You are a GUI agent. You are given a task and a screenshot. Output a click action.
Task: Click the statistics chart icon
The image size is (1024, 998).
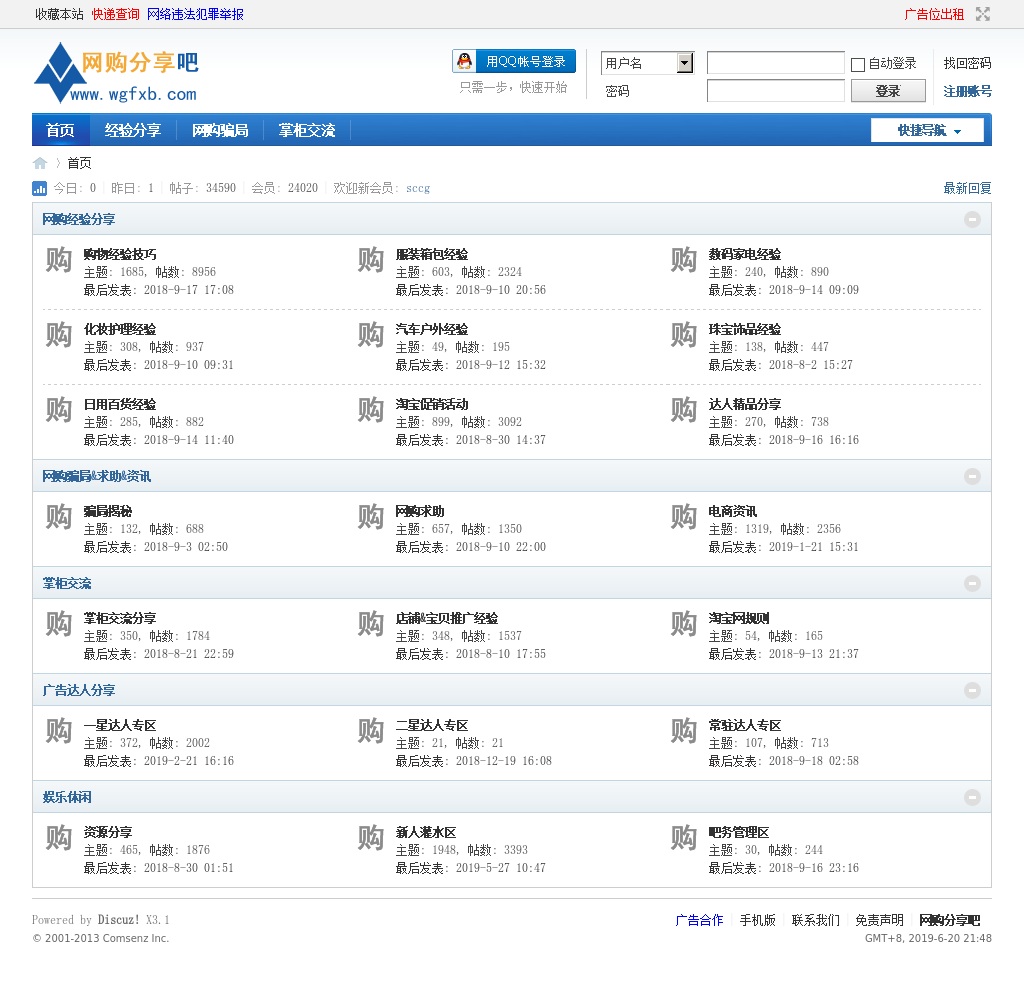39,189
